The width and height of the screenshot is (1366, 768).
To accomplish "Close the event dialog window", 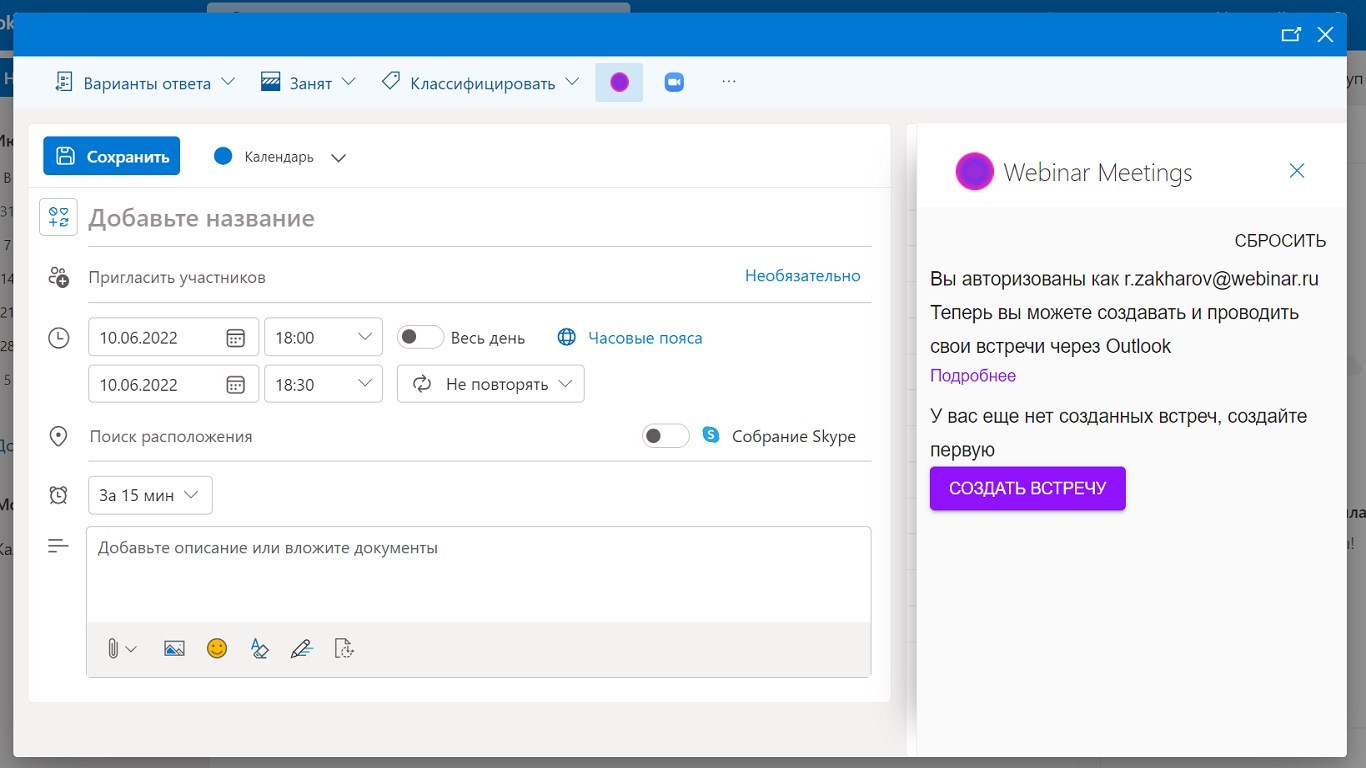I will pos(1325,34).
